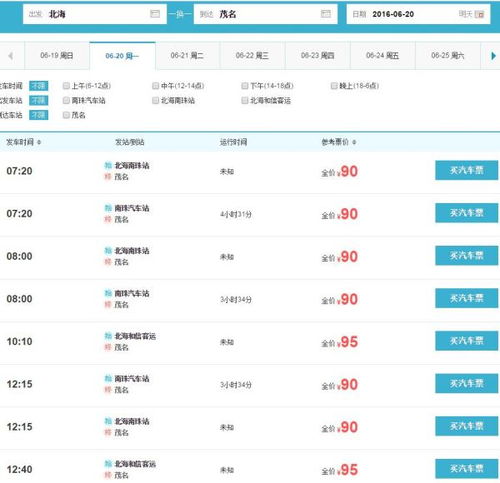This screenshot has width=500, height=483.
Task: Open station picker icon in 出发 field
Action: [155, 14]
